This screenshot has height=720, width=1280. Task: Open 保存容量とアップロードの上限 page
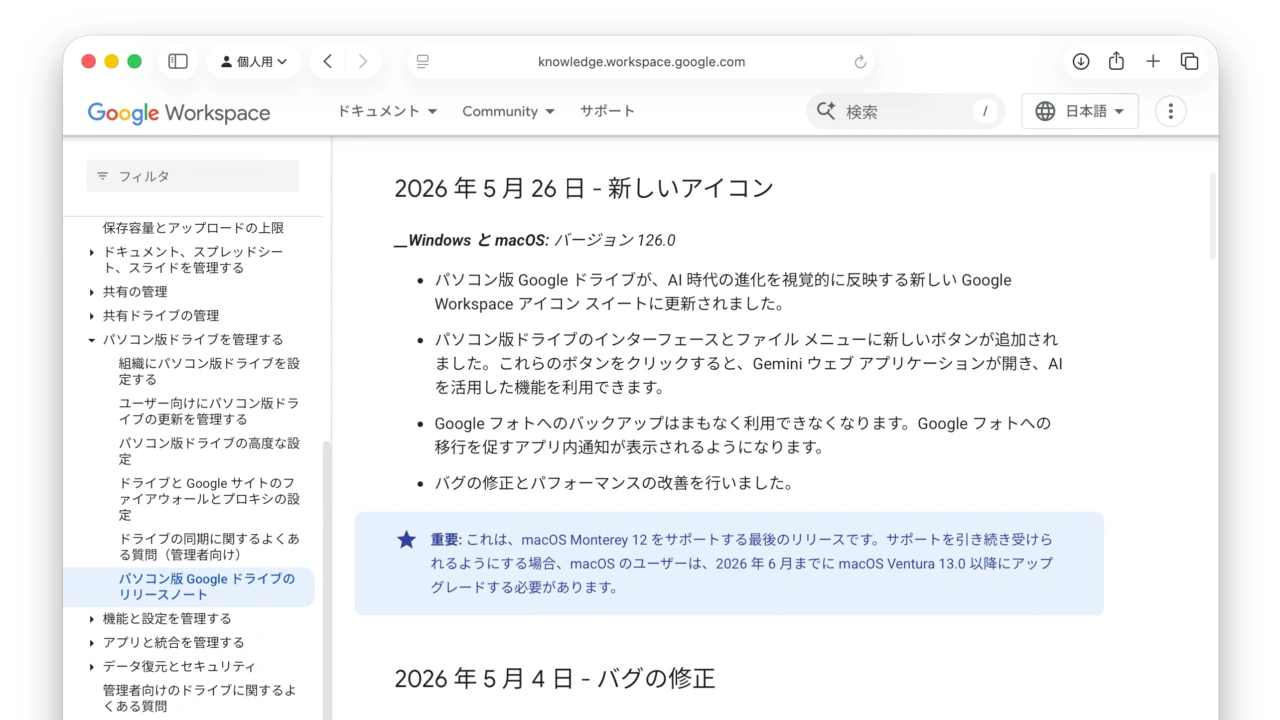(x=193, y=228)
